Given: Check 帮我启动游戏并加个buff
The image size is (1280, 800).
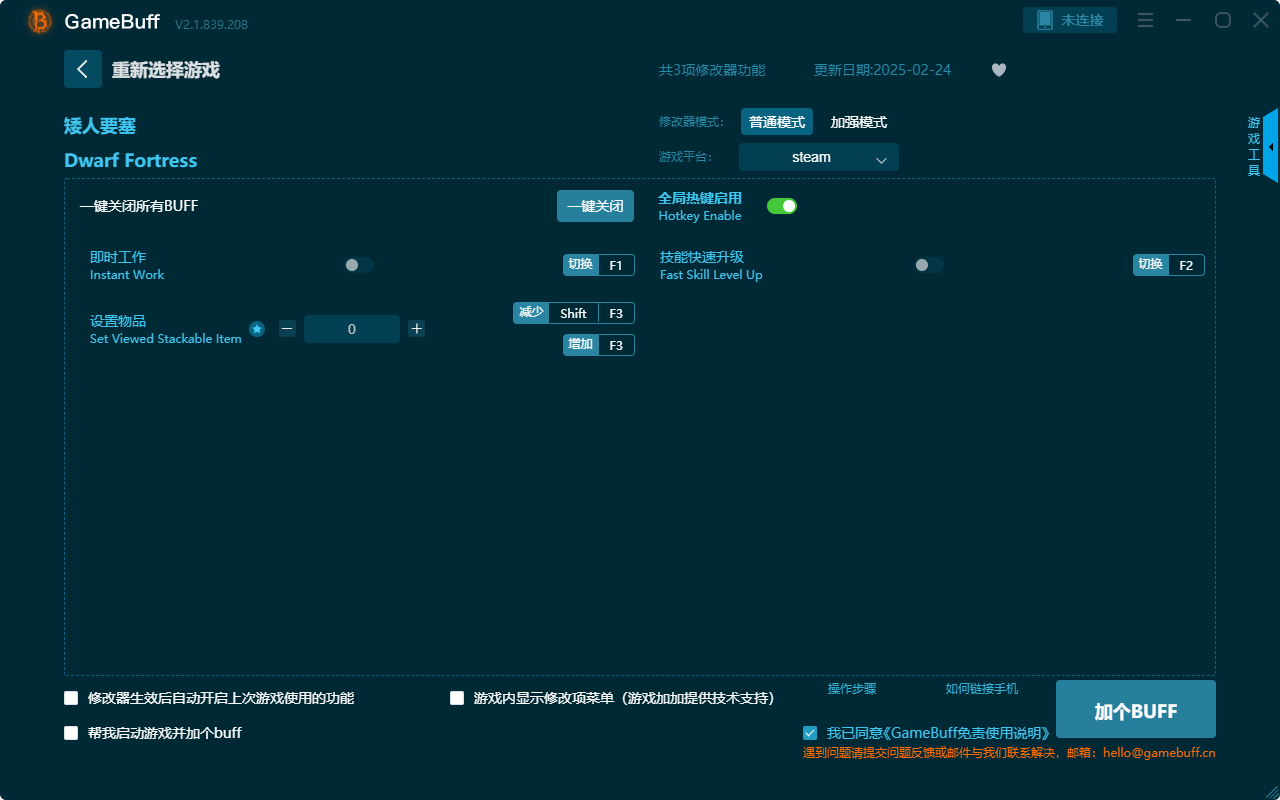Looking at the screenshot, I should [x=71, y=732].
